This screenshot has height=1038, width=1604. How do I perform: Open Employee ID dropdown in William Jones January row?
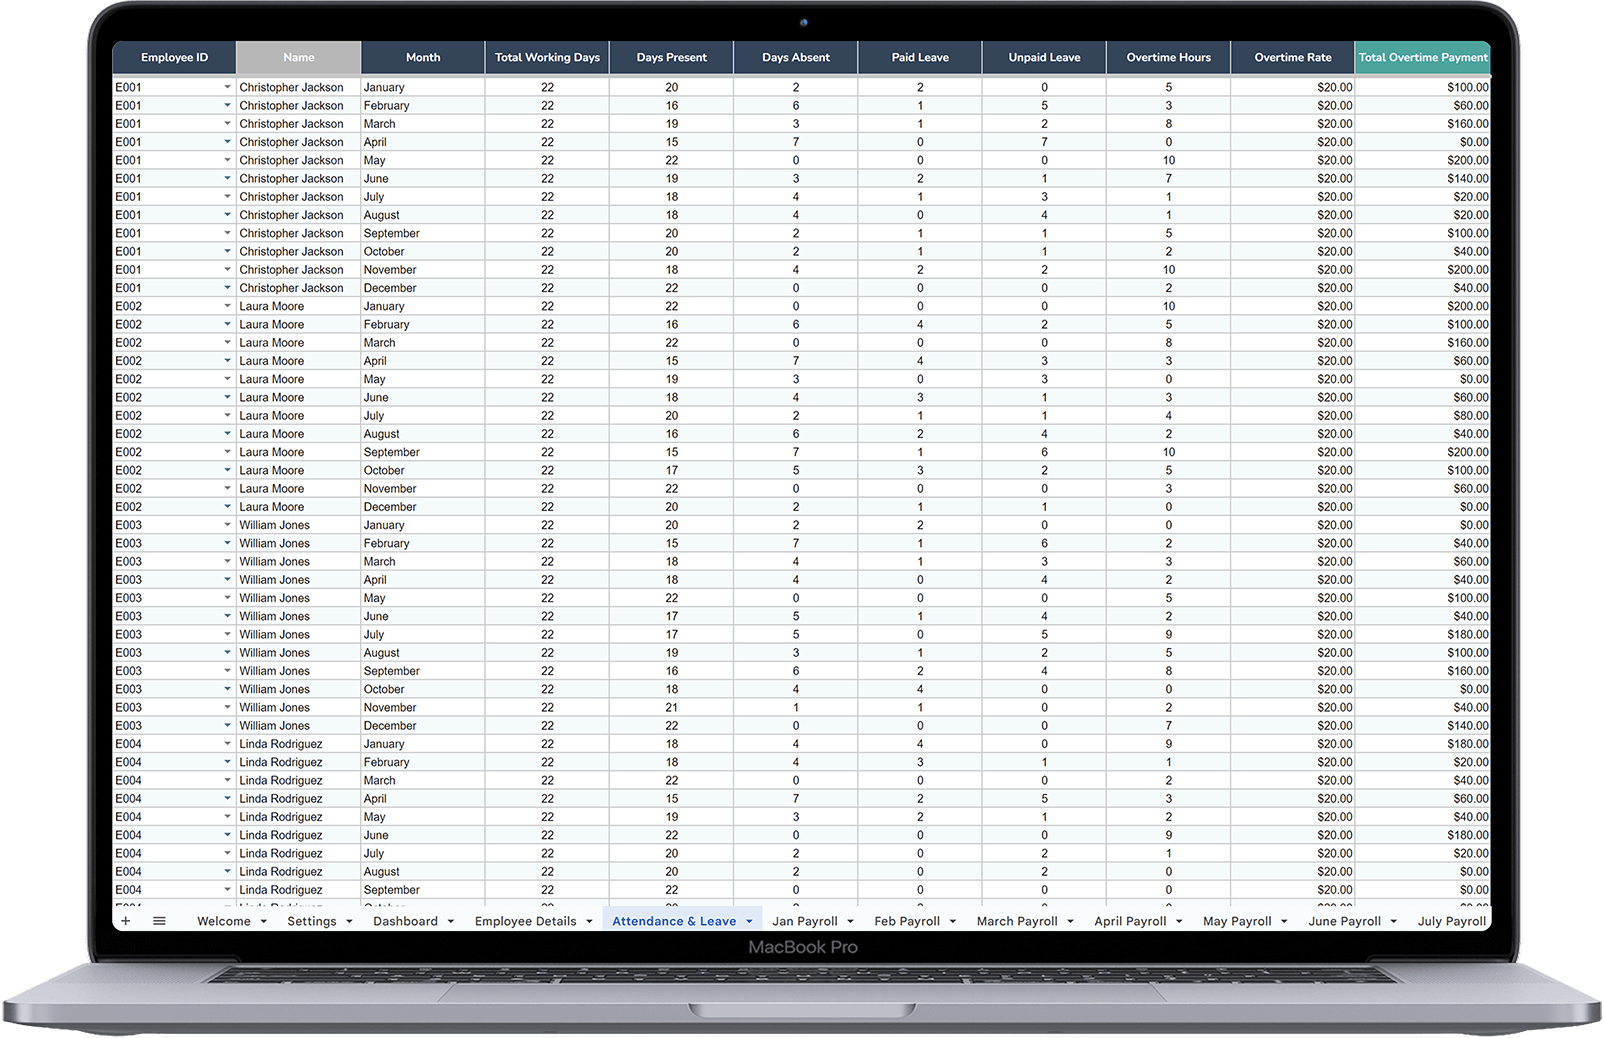(x=227, y=526)
